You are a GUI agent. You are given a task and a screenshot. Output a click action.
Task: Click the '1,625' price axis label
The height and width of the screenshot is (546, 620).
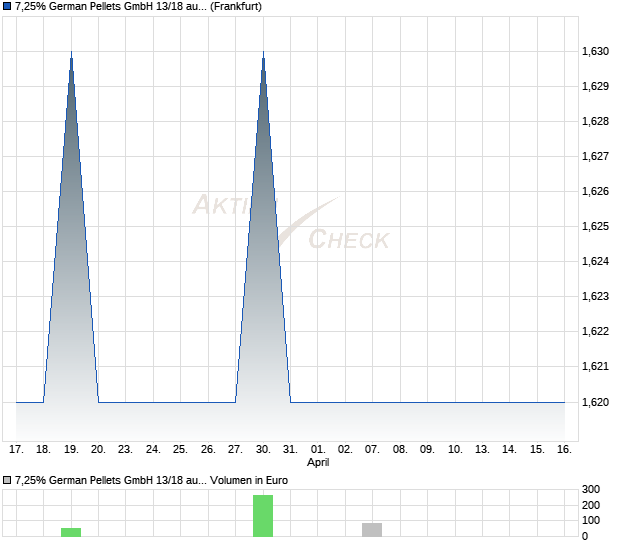click(595, 226)
